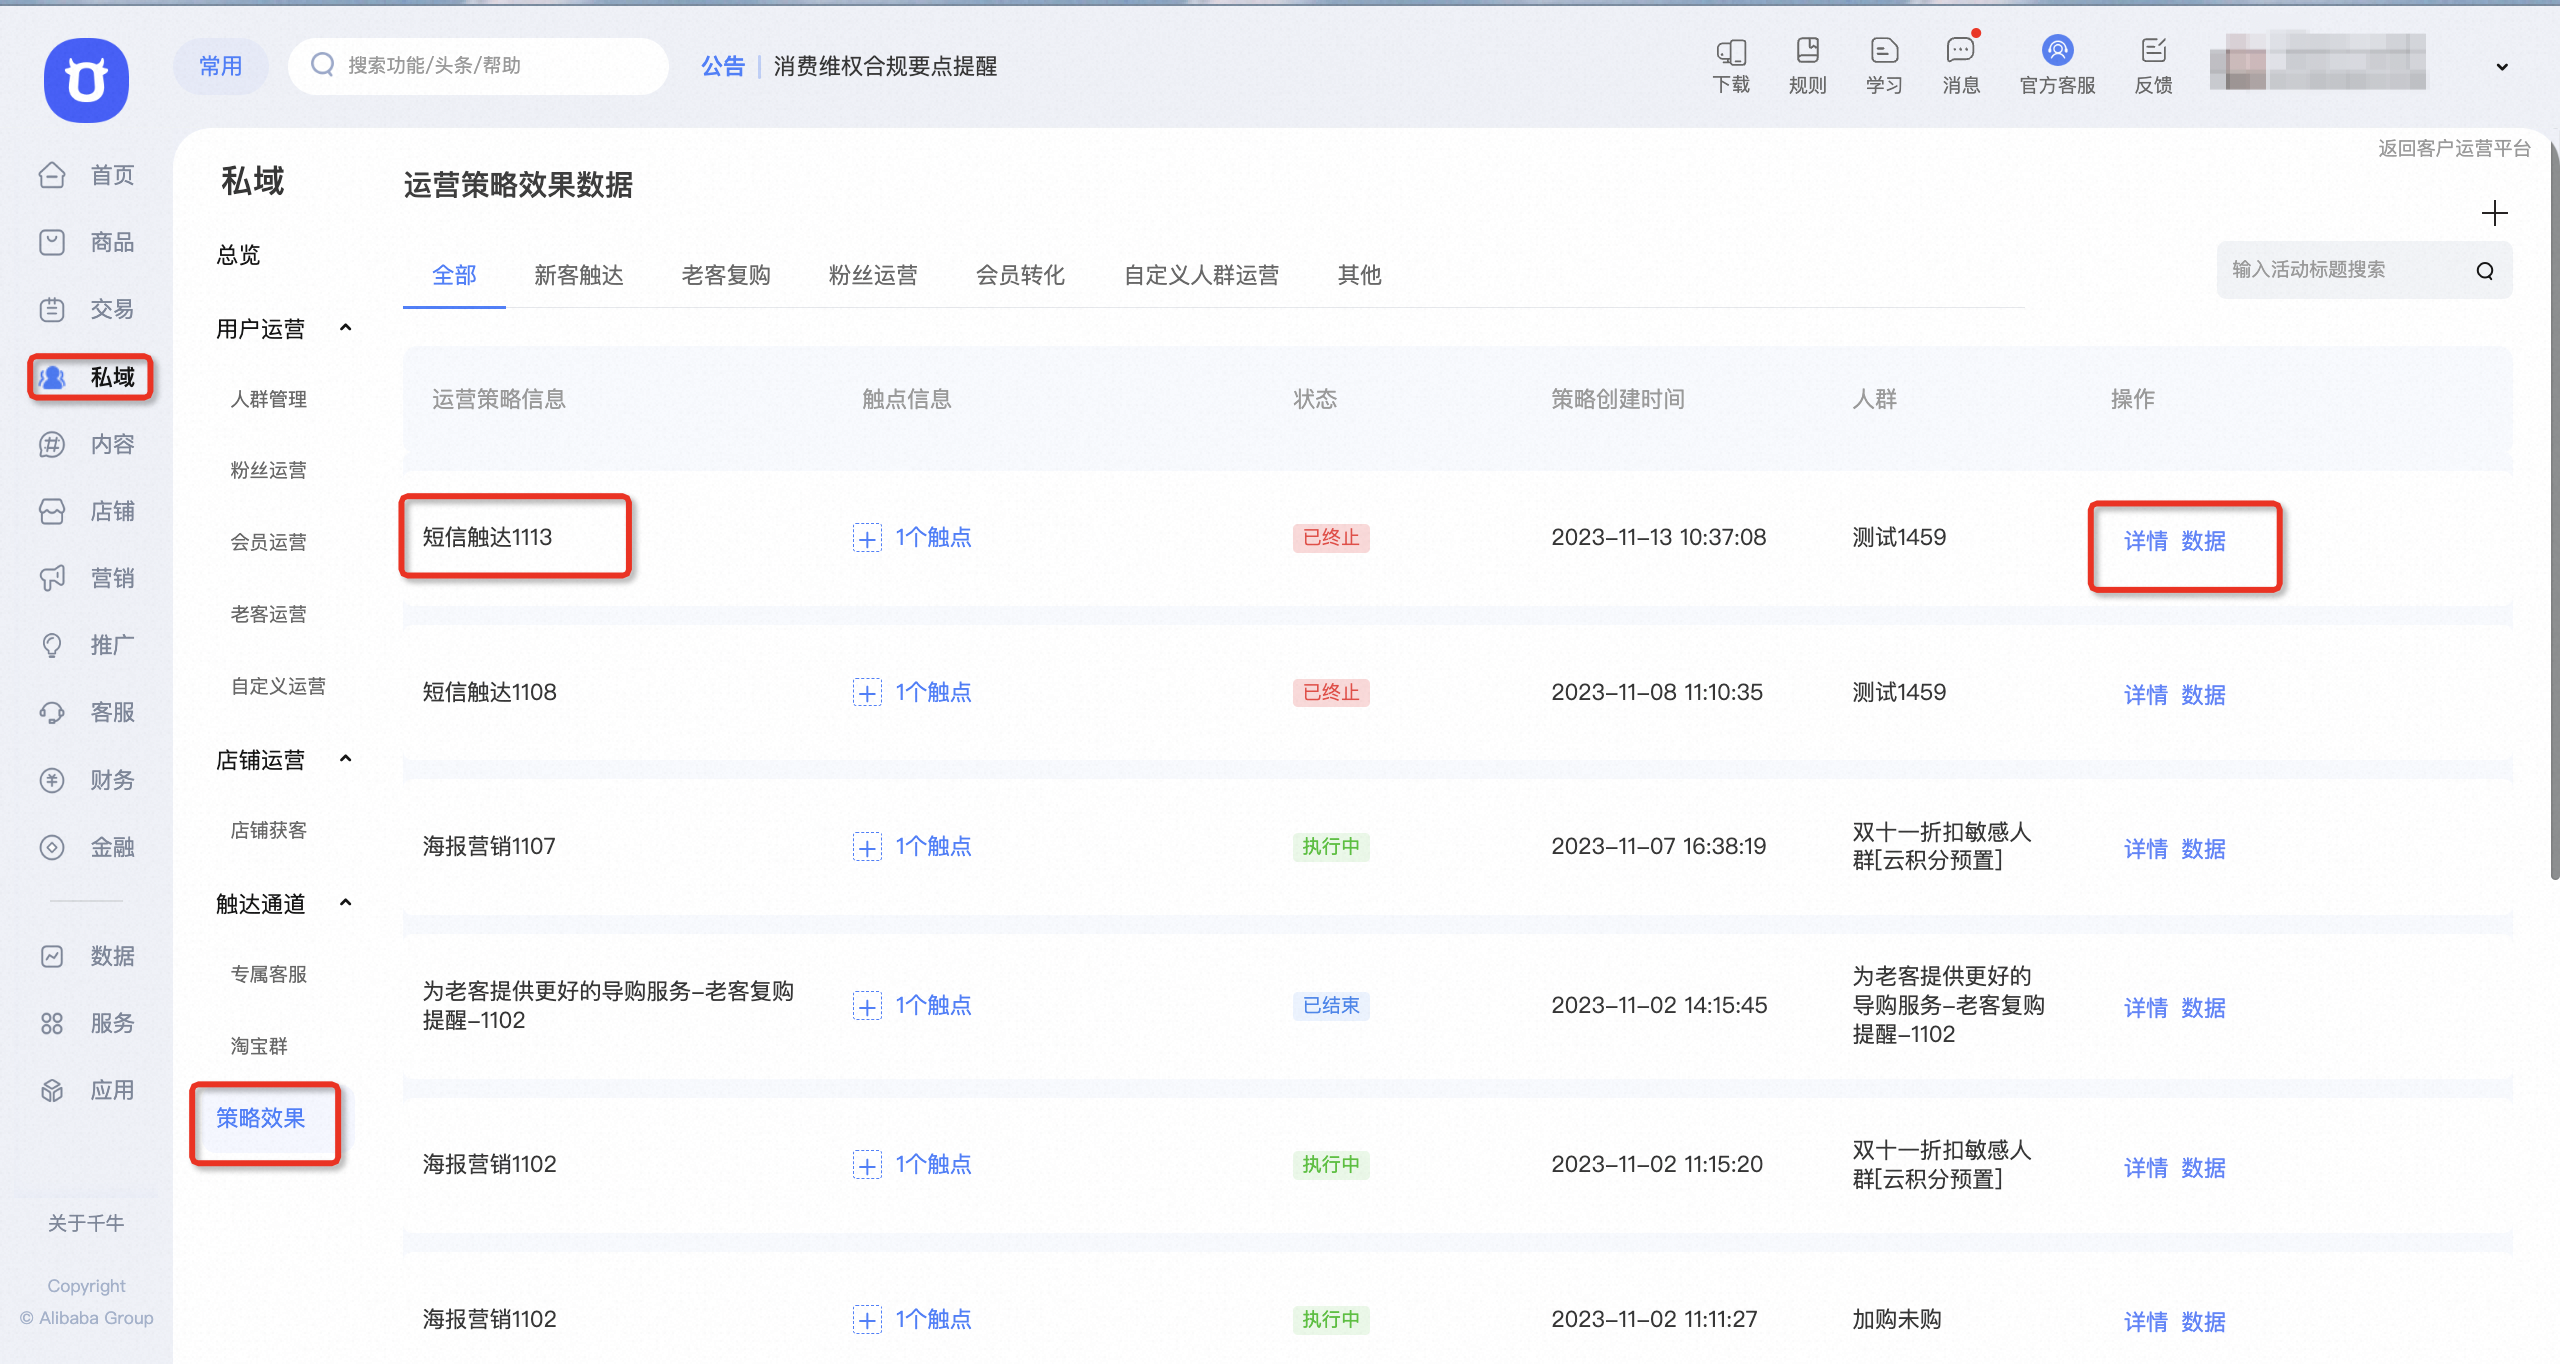
Task: Open 交易 in the left sidebar
Action: point(87,309)
